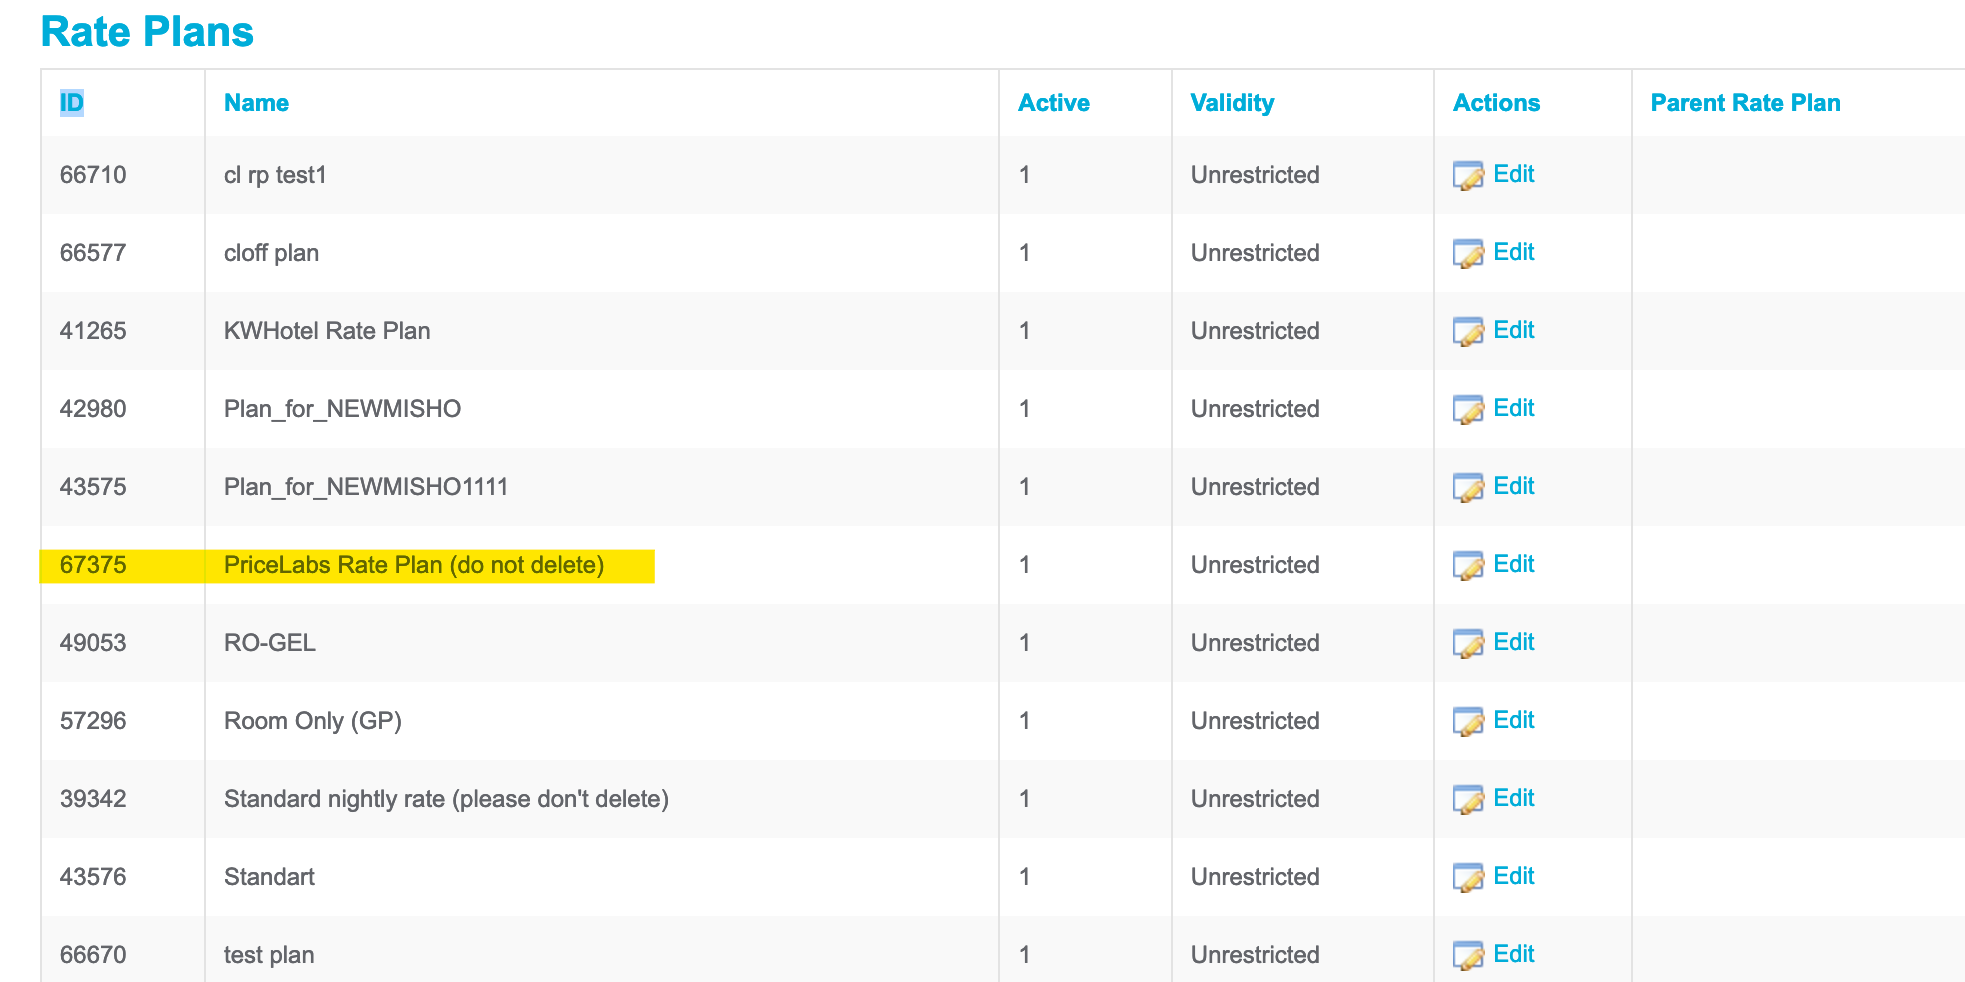Select the ID cell 57296
The image size is (1965, 982).
[x=93, y=721]
